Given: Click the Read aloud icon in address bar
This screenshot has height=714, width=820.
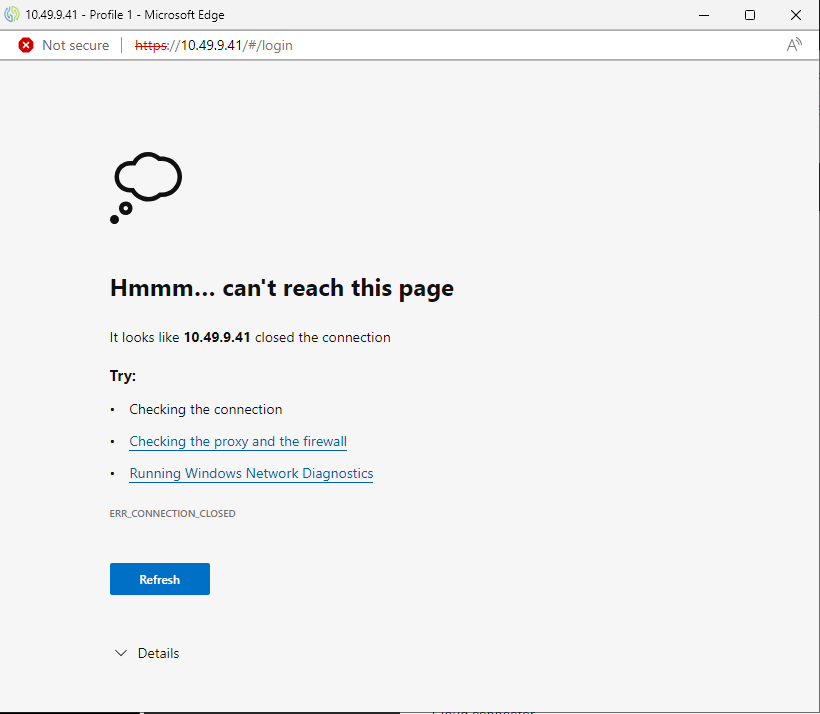Looking at the screenshot, I should click(794, 45).
